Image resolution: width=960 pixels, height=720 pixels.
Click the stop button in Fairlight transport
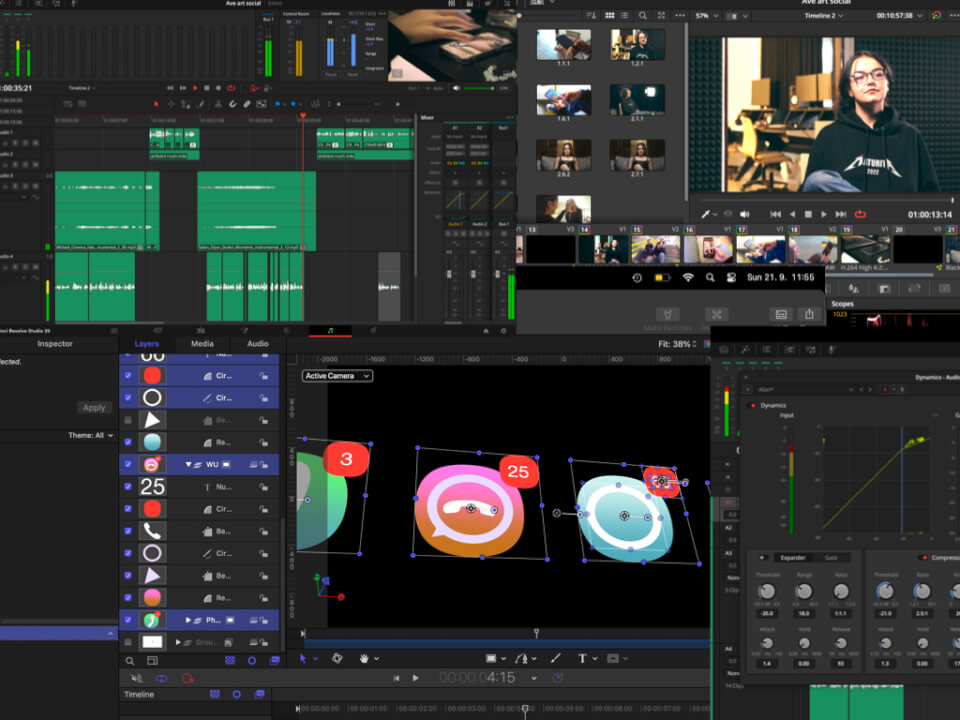tap(206, 88)
